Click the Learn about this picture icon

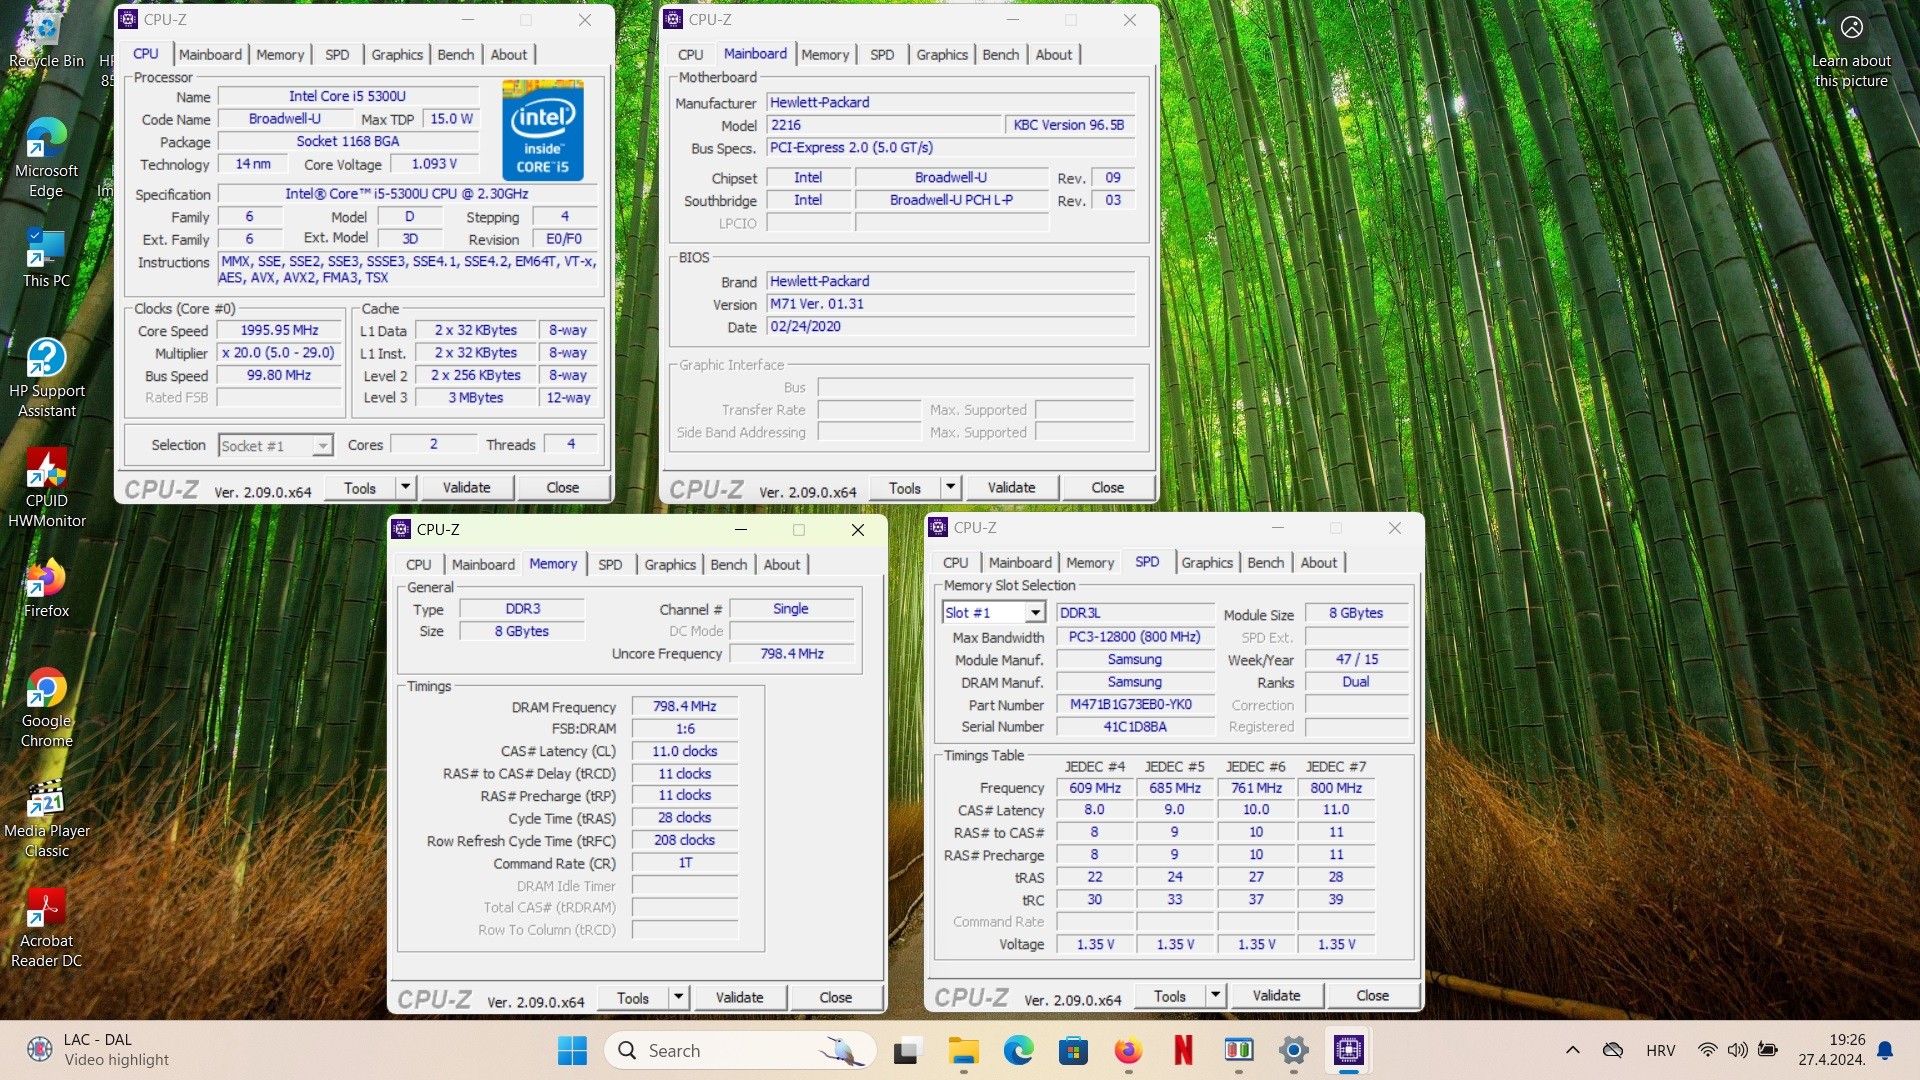[1851, 28]
